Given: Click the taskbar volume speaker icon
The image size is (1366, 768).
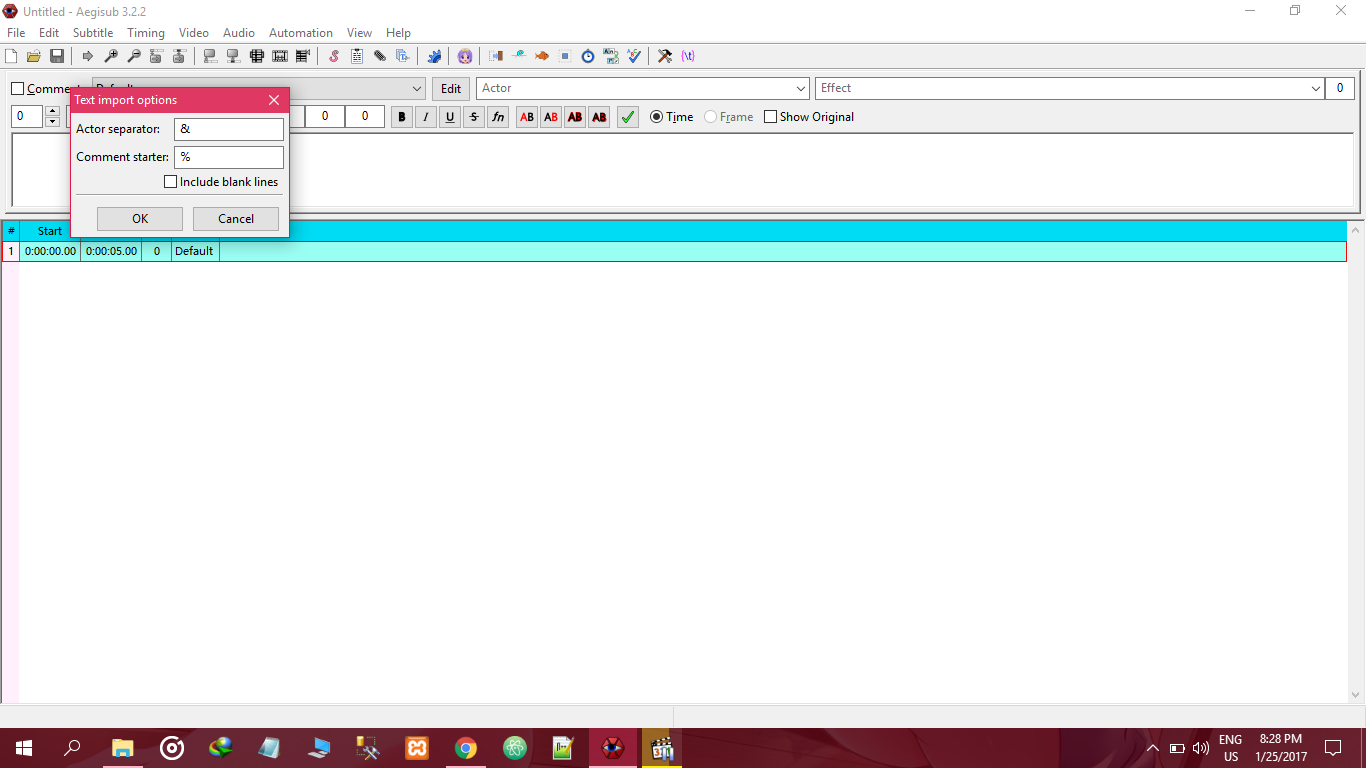Looking at the screenshot, I should point(1201,748).
